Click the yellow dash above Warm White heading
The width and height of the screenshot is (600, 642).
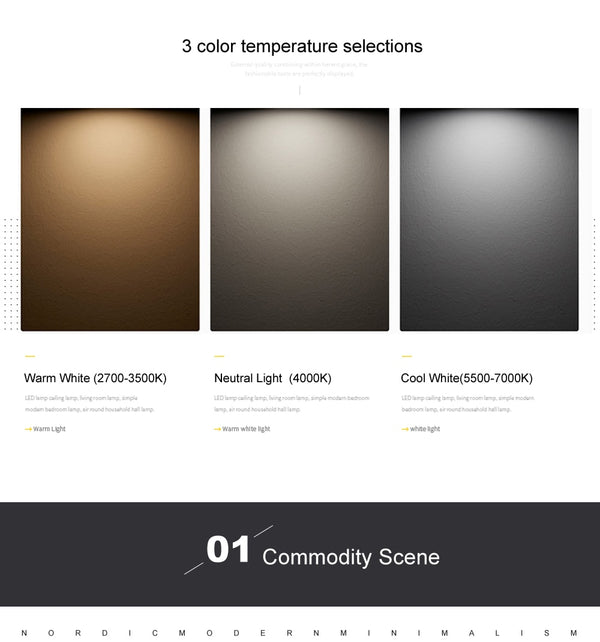29,356
